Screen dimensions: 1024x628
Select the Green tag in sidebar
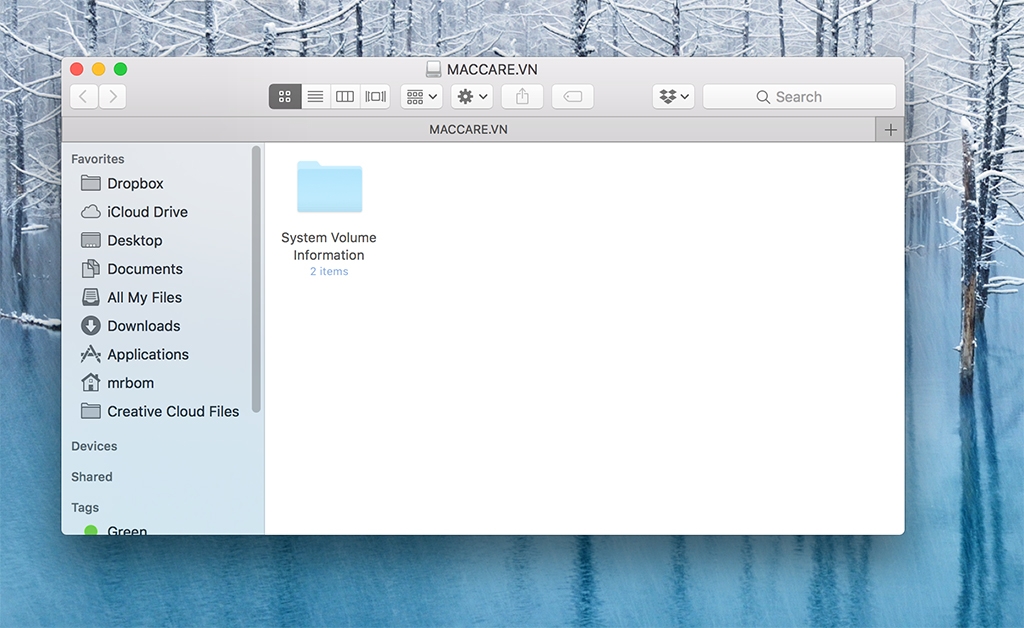tap(127, 530)
